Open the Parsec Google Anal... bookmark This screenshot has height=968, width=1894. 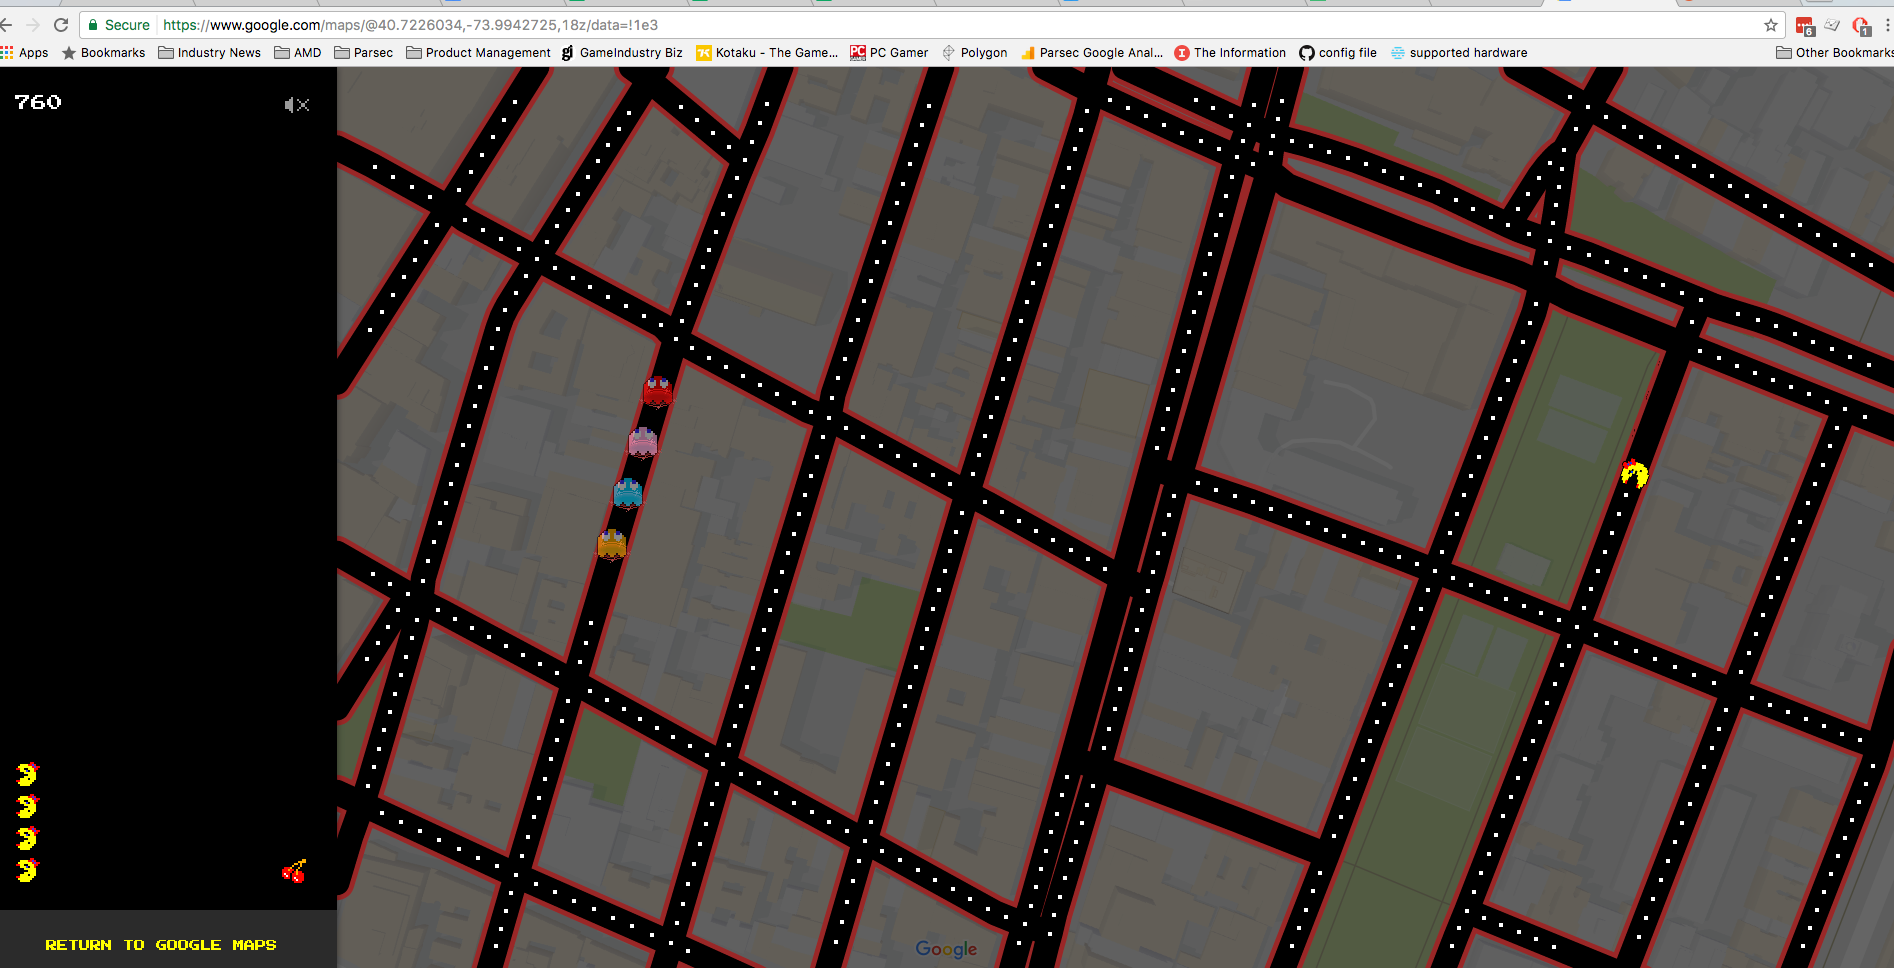(1092, 53)
